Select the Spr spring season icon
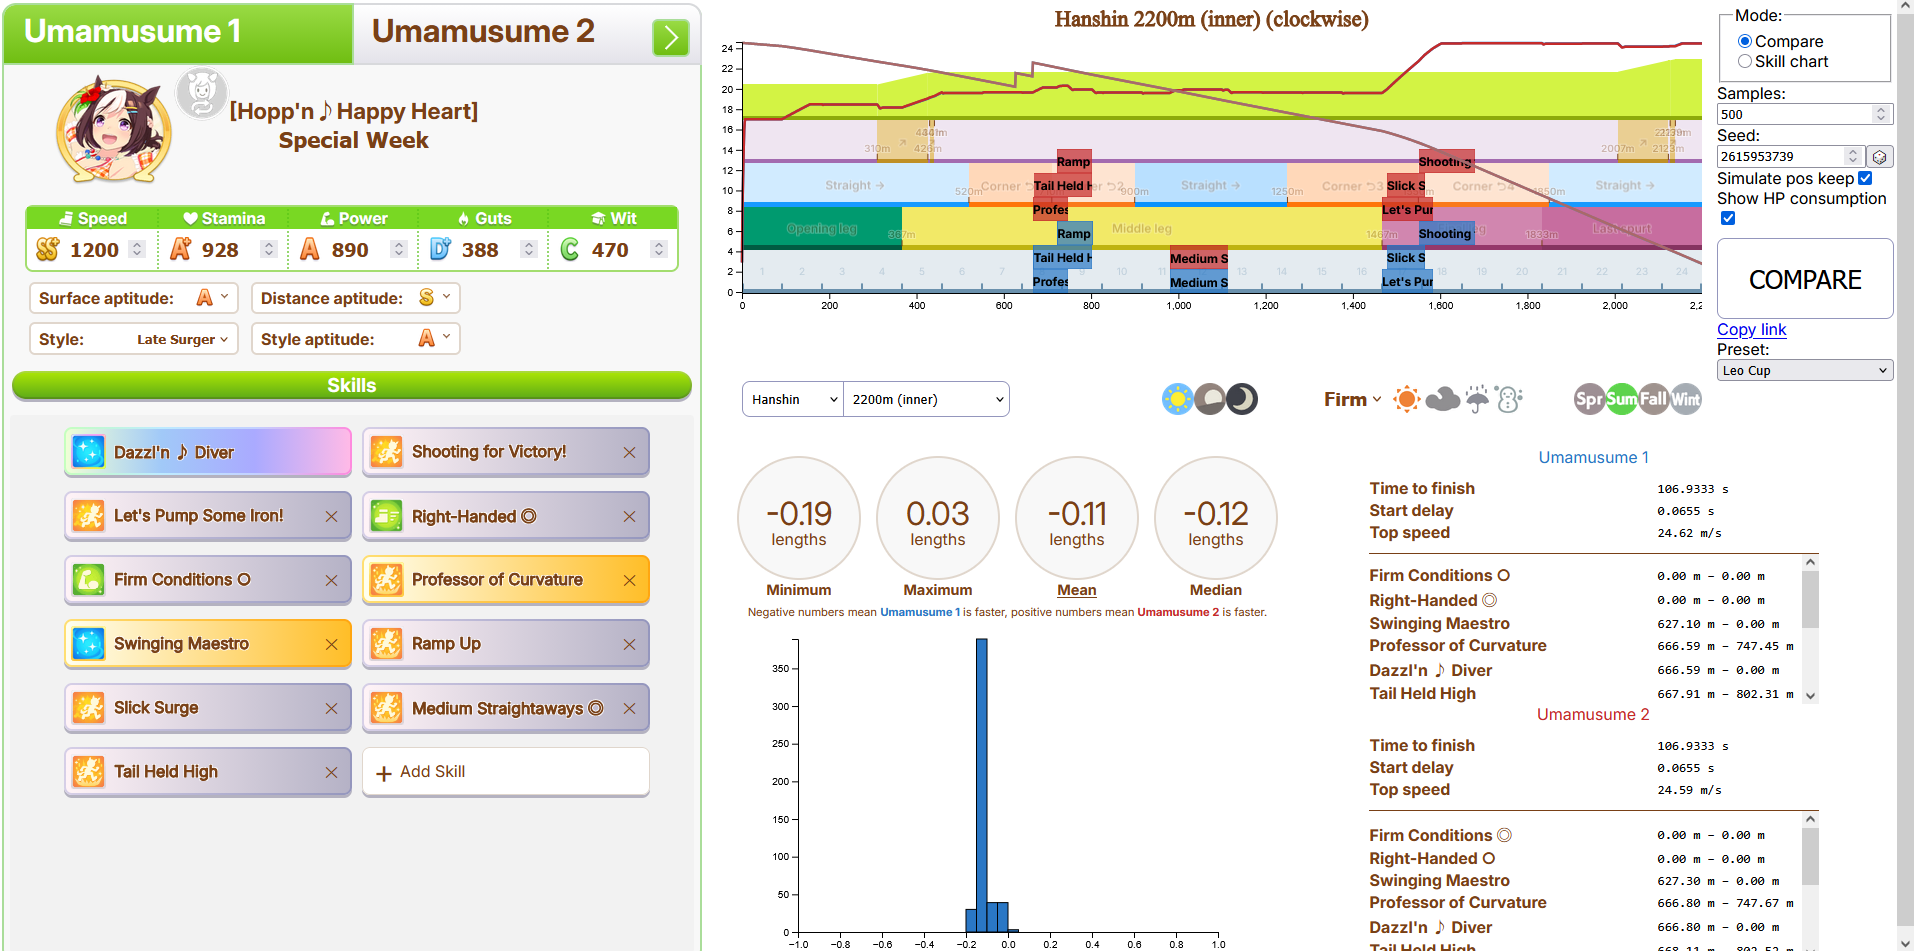The image size is (1914, 951). [x=1589, y=400]
